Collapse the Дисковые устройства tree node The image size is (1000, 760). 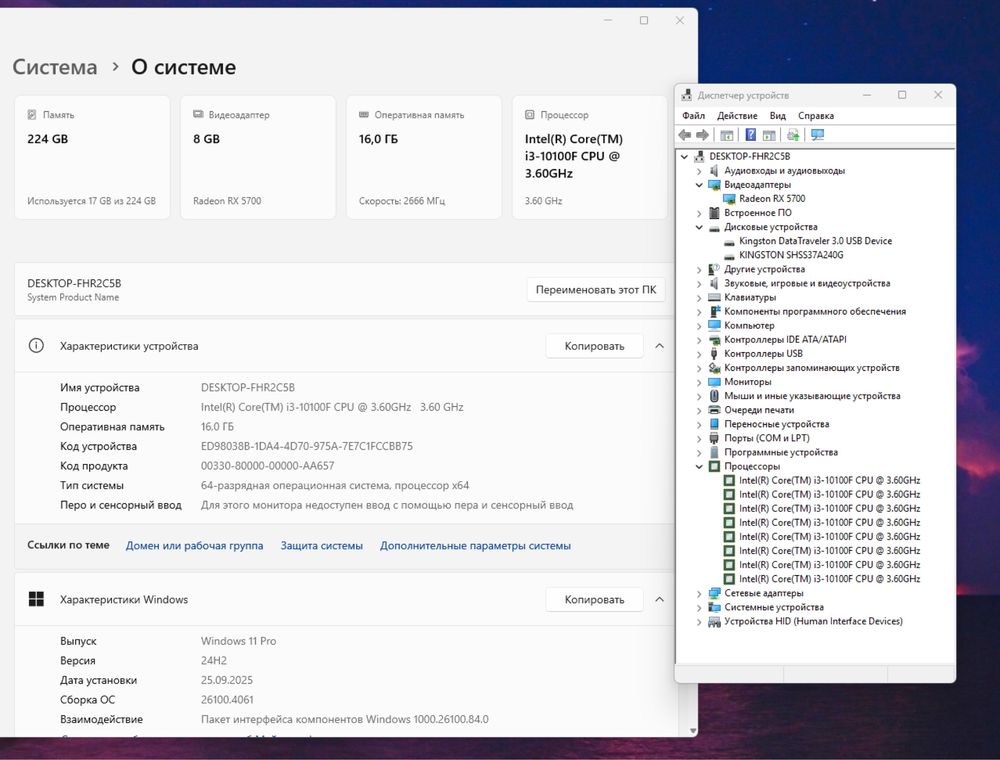(x=699, y=227)
